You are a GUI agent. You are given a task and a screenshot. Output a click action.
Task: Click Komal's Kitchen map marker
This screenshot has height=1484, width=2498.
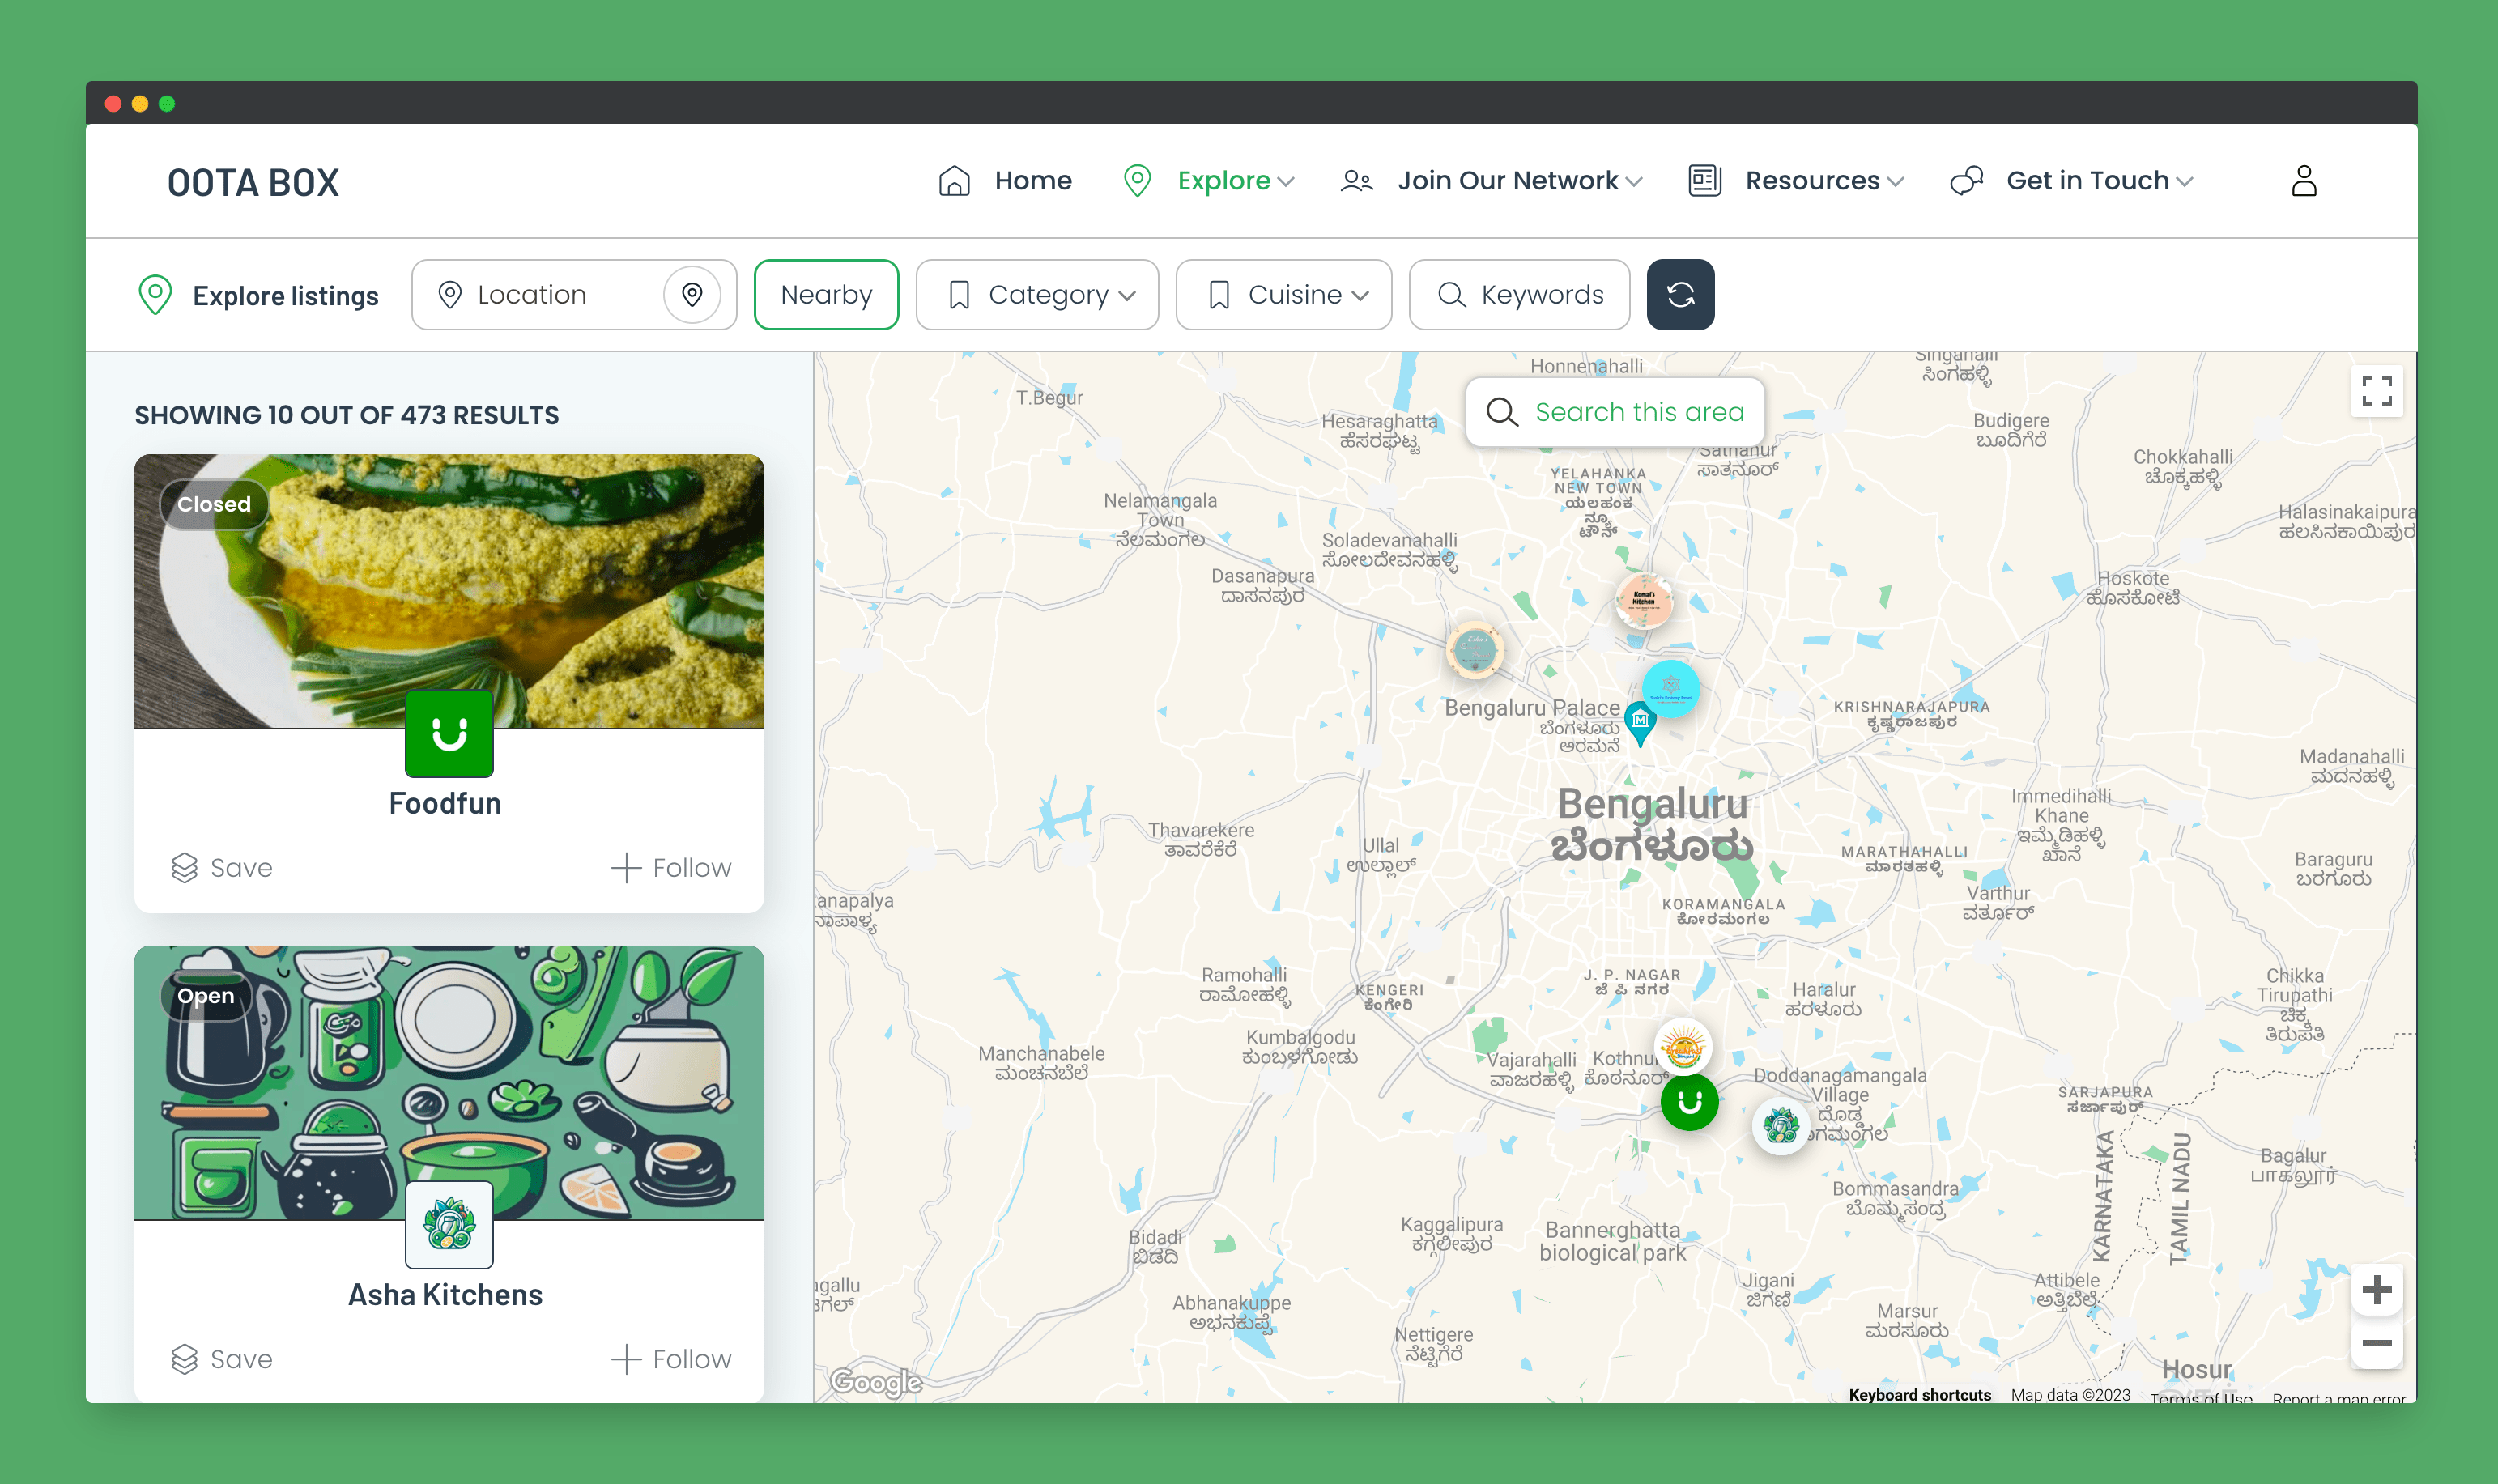1643,600
